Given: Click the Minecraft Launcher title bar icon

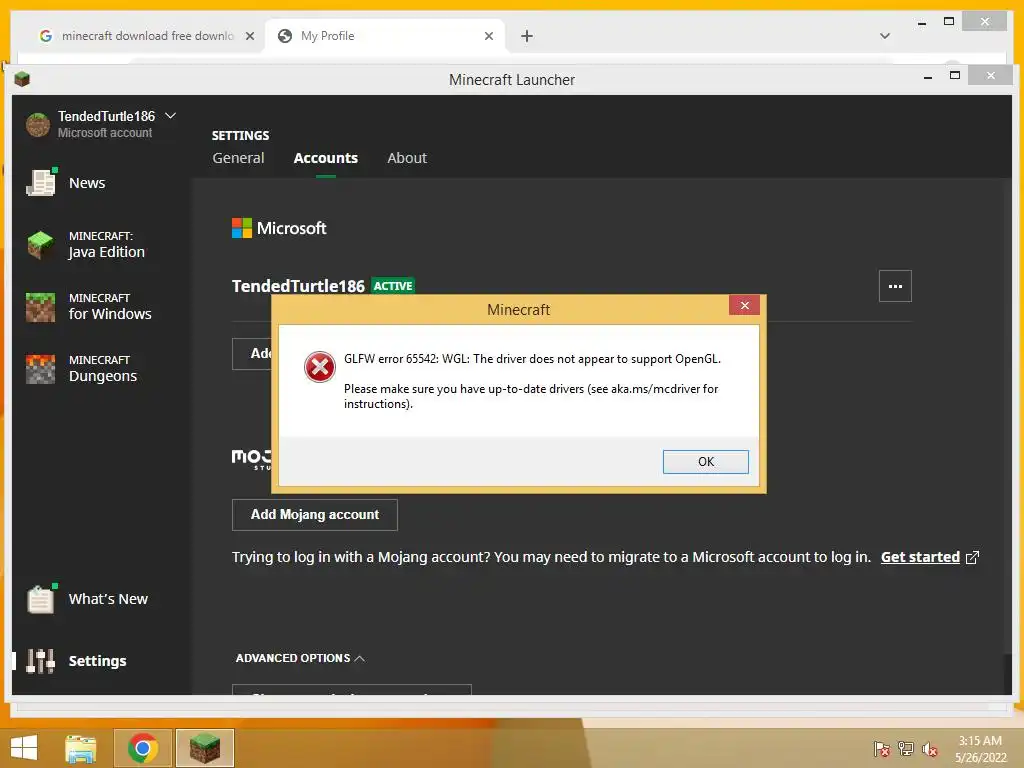Looking at the screenshot, I should tap(22, 79).
